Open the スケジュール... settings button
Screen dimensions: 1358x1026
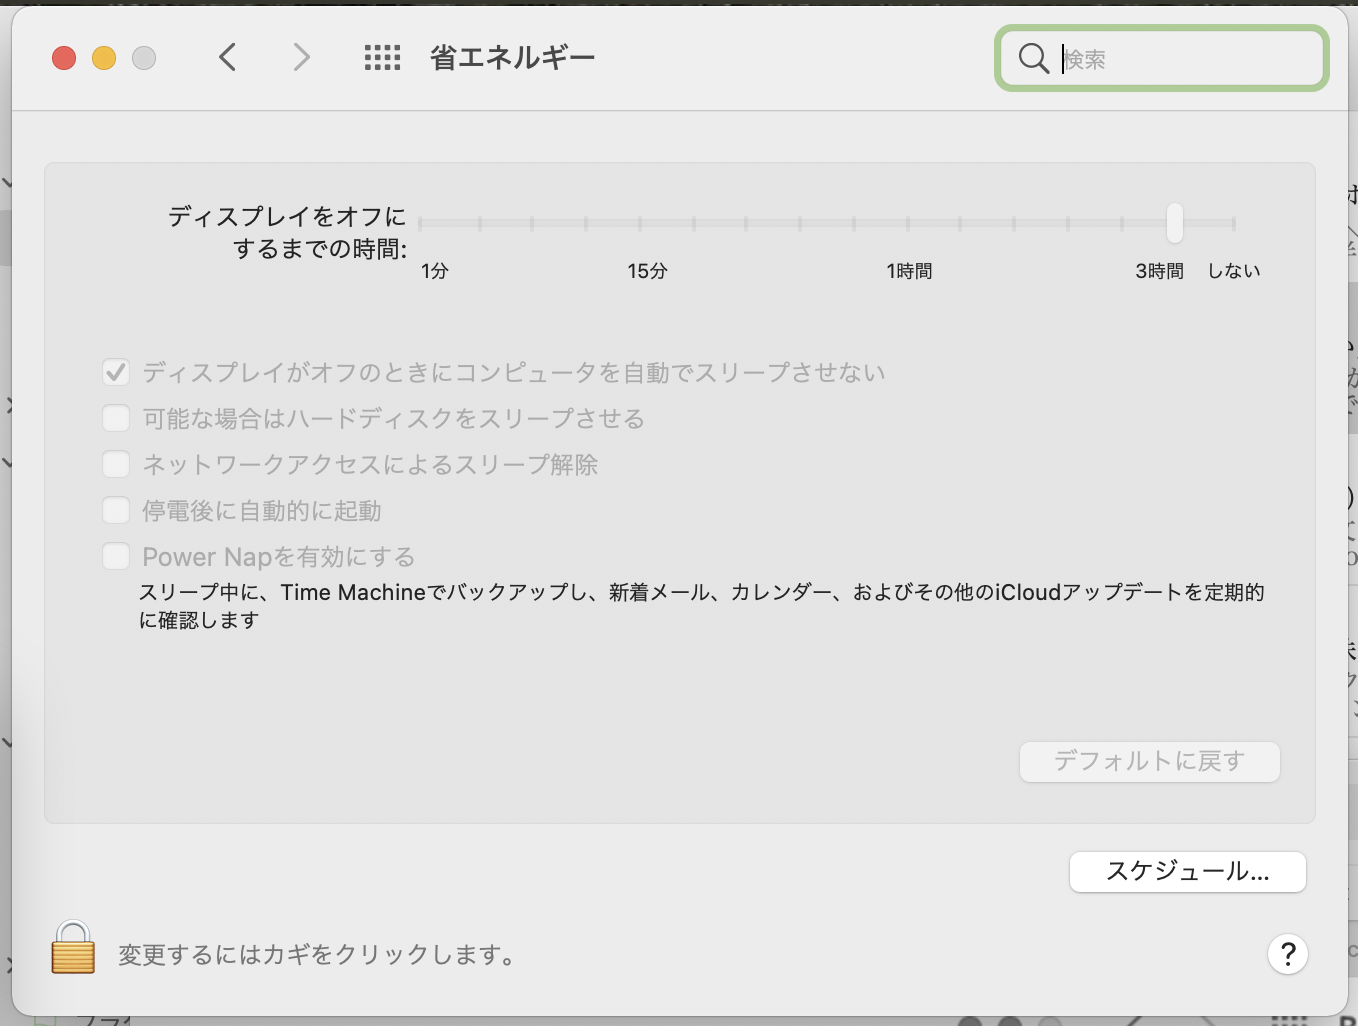tap(1187, 872)
